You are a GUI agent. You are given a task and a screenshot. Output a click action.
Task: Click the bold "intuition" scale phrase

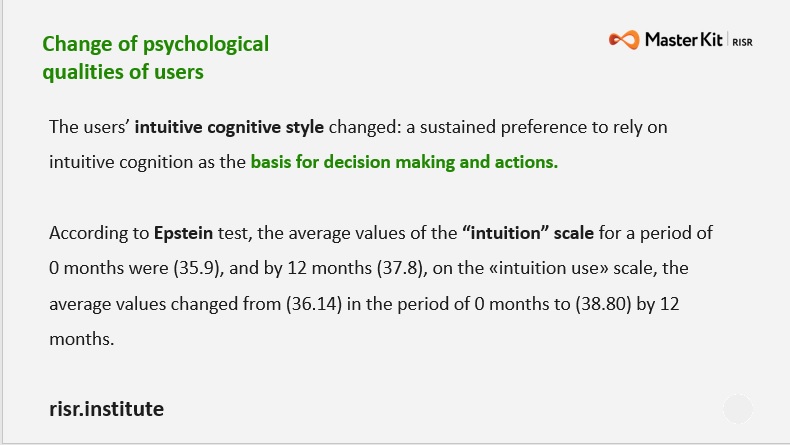[528, 233]
